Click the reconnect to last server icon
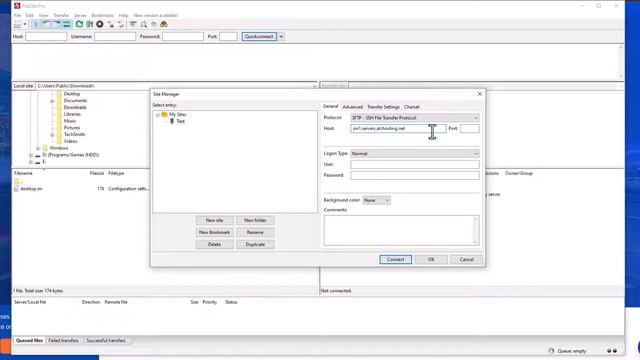The height and width of the screenshot is (360, 640). pos(120,24)
